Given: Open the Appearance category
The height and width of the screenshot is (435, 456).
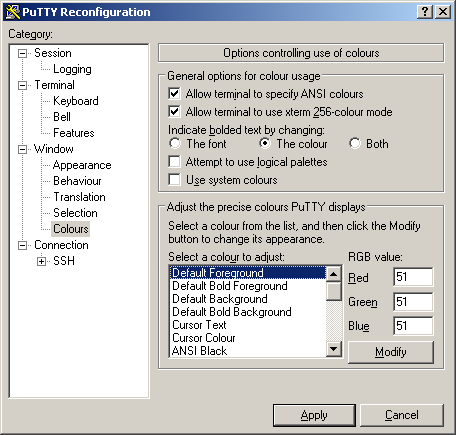Looking at the screenshot, I should point(82,165).
